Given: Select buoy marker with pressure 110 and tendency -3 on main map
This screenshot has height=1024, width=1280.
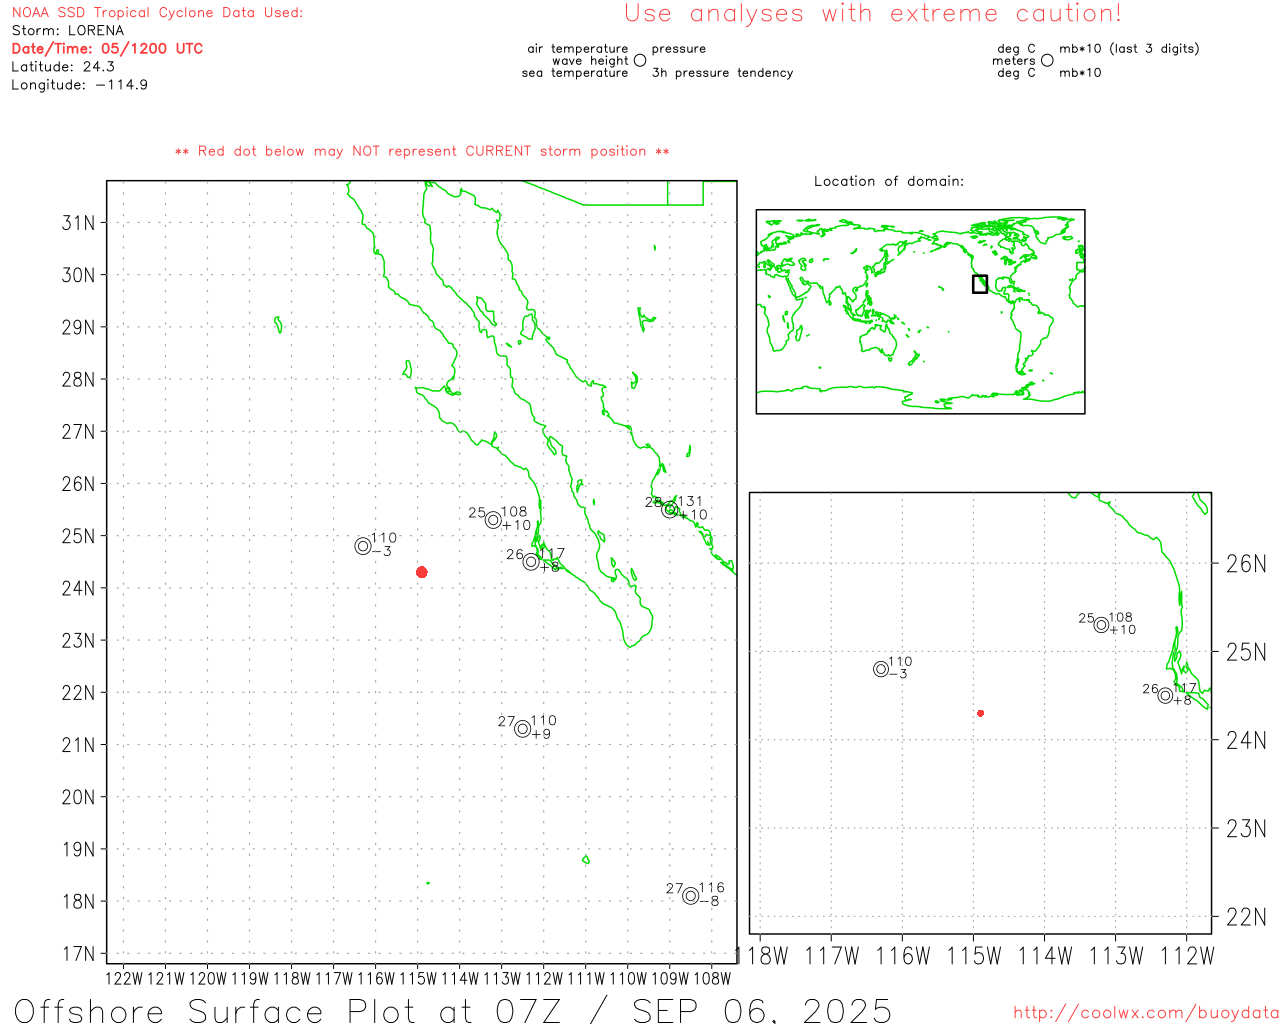Looking at the screenshot, I should point(363,546).
